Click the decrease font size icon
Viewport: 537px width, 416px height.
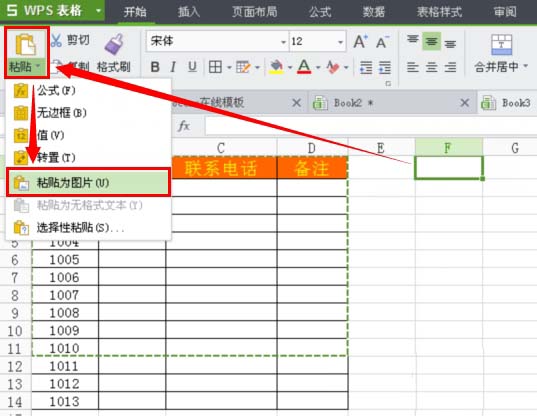point(382,42)
